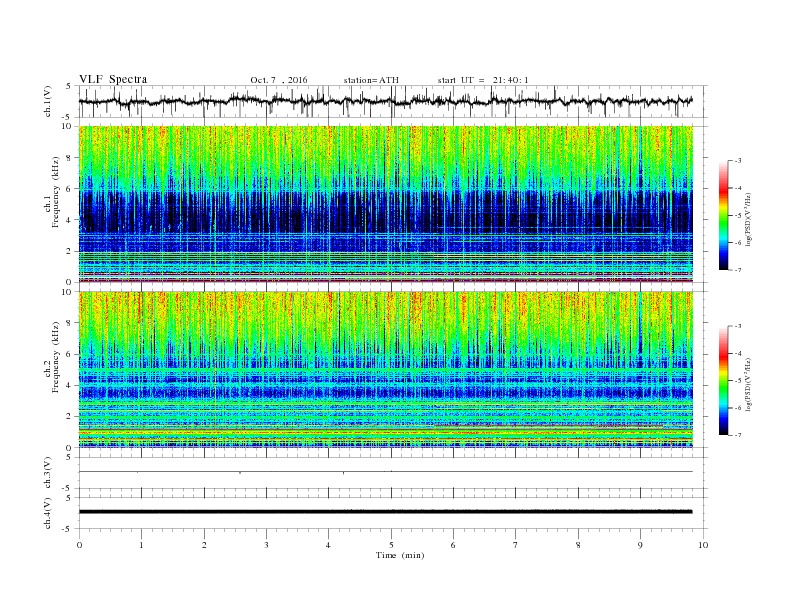The height and width of the screenshot is (612, 792).
Task: Click the ch.1 color bar "log(PSD)(V²/Hz)" label
Action: click(x=749, y=219)
